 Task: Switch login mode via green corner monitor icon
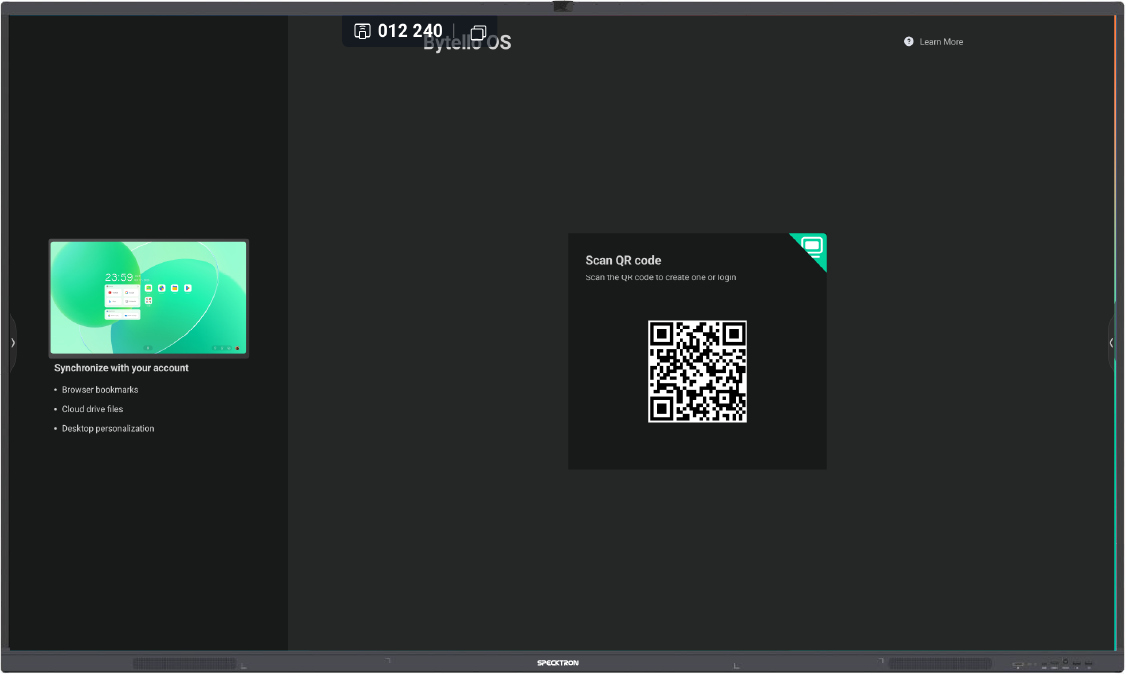(x=812, y=247)
